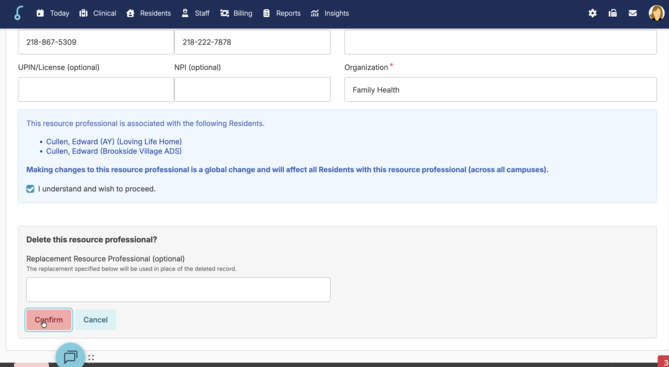Click the 'Replacement Resource Professional (optional)' label

tap(105, 259)
